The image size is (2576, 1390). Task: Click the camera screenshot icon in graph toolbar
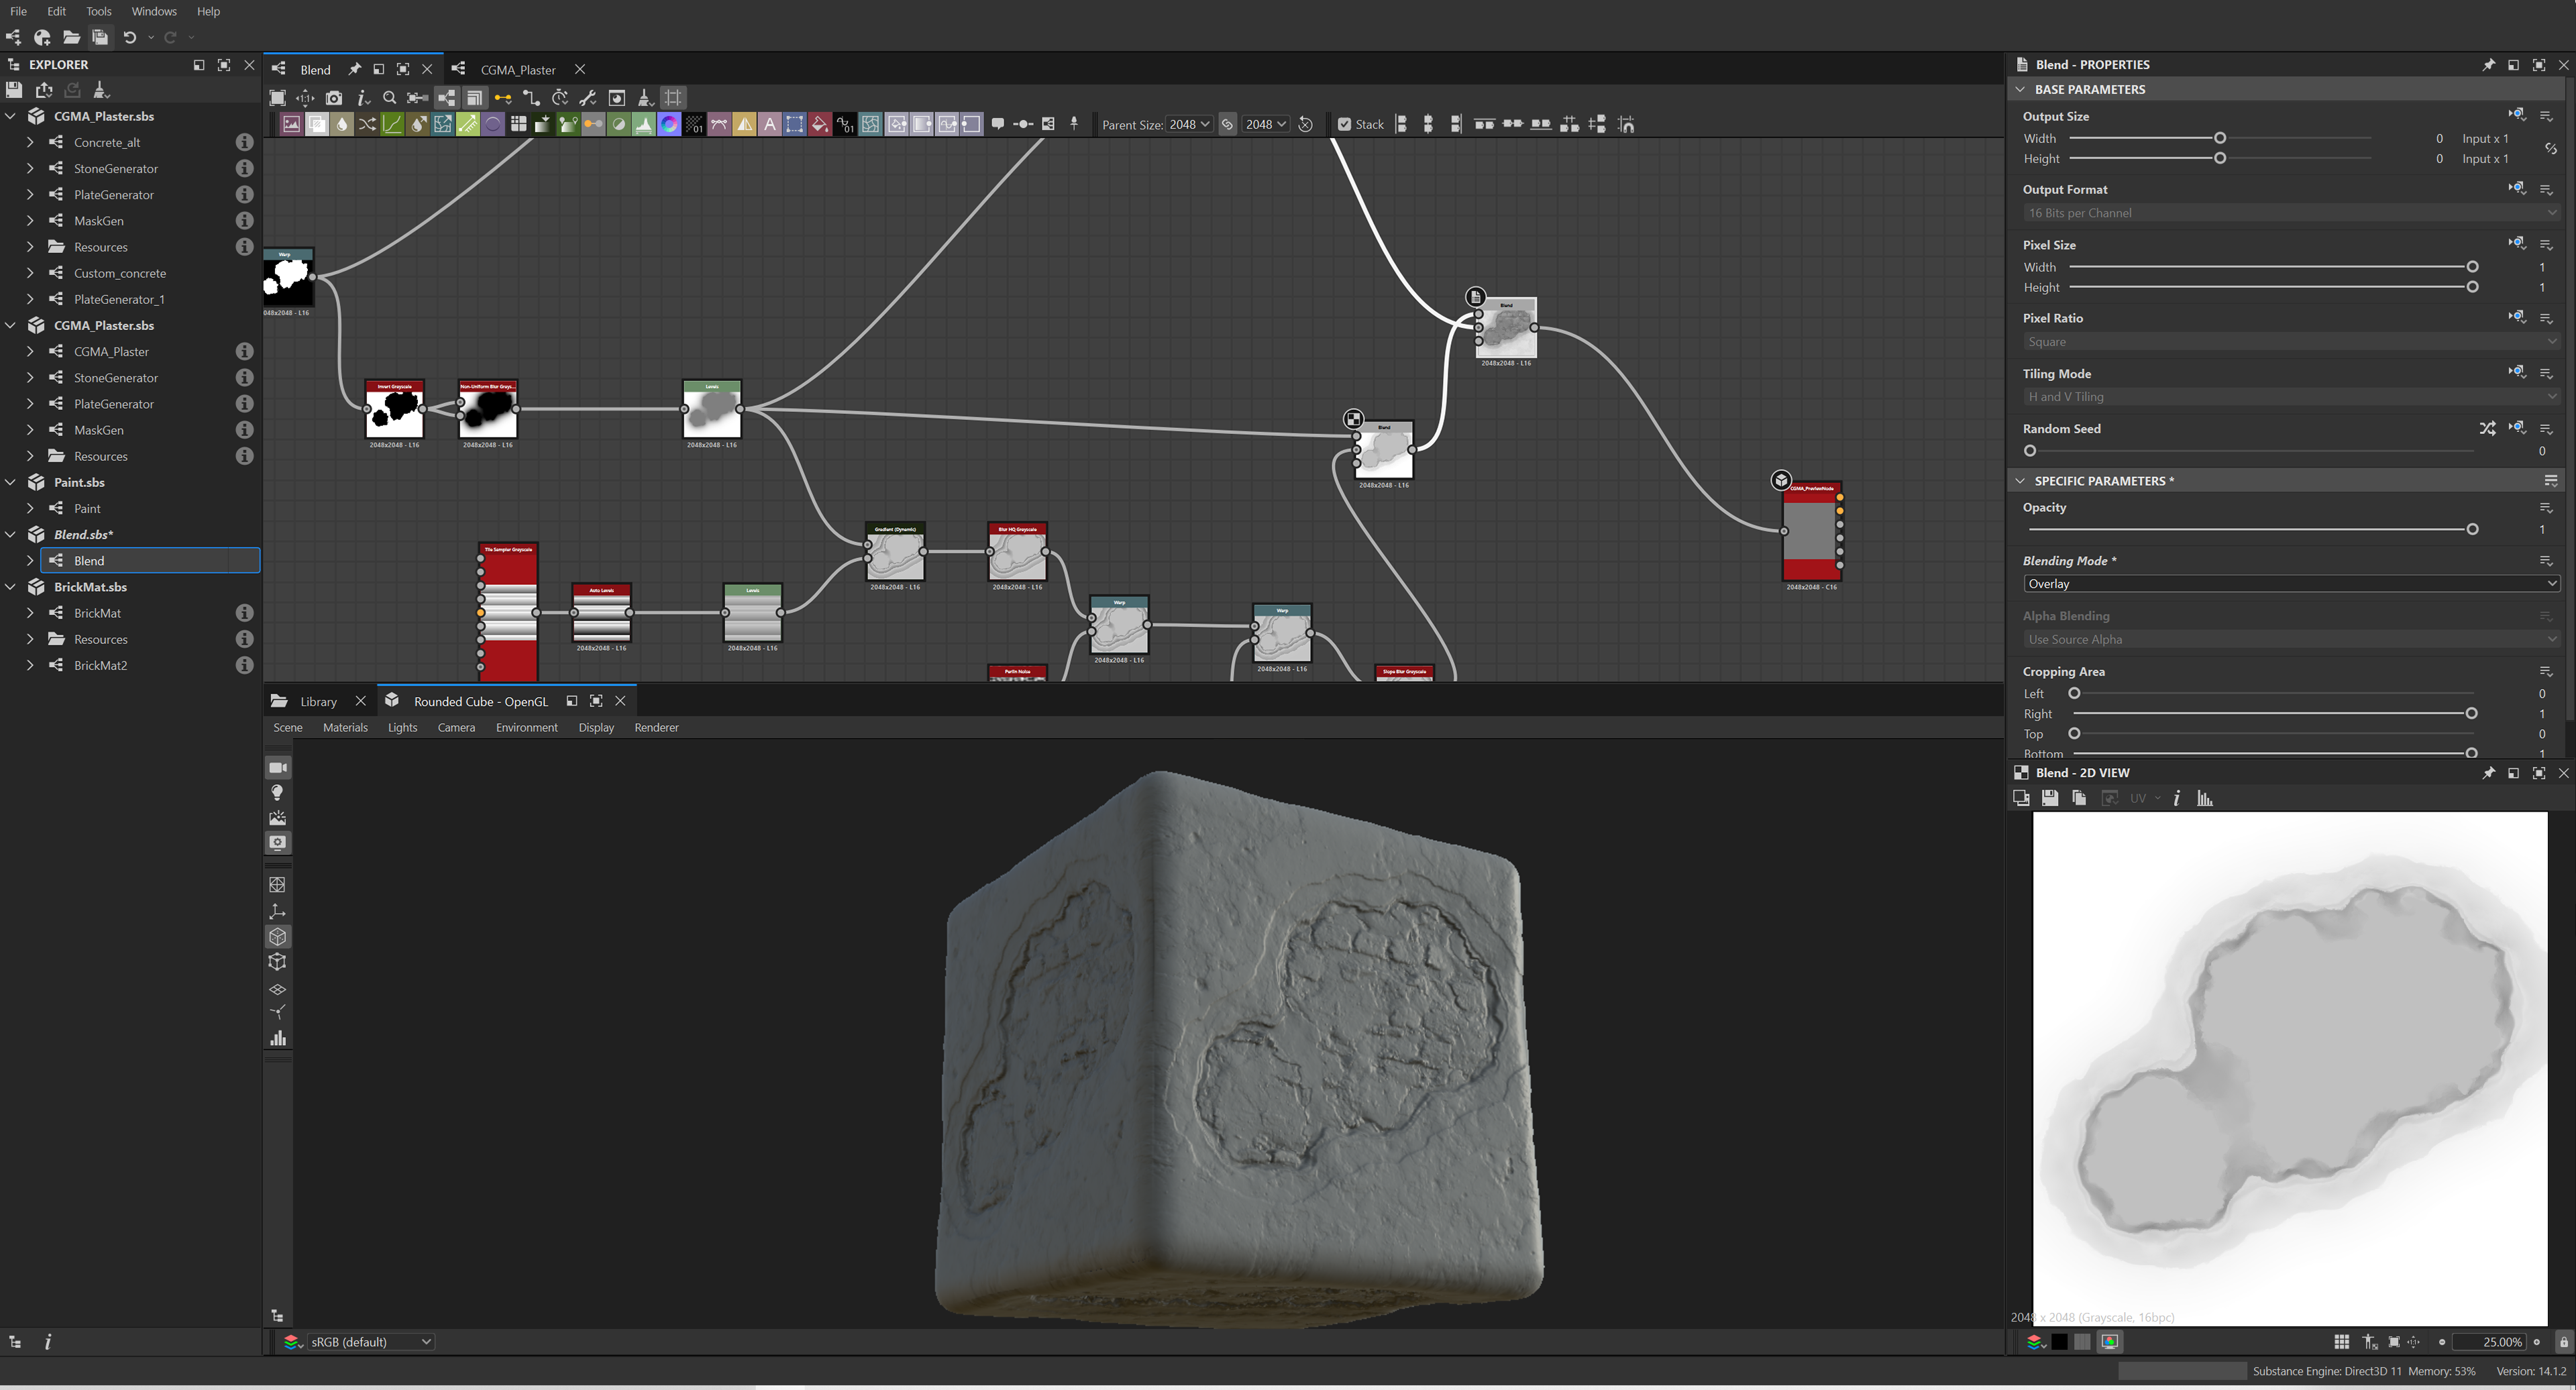(x=334, y=98)
